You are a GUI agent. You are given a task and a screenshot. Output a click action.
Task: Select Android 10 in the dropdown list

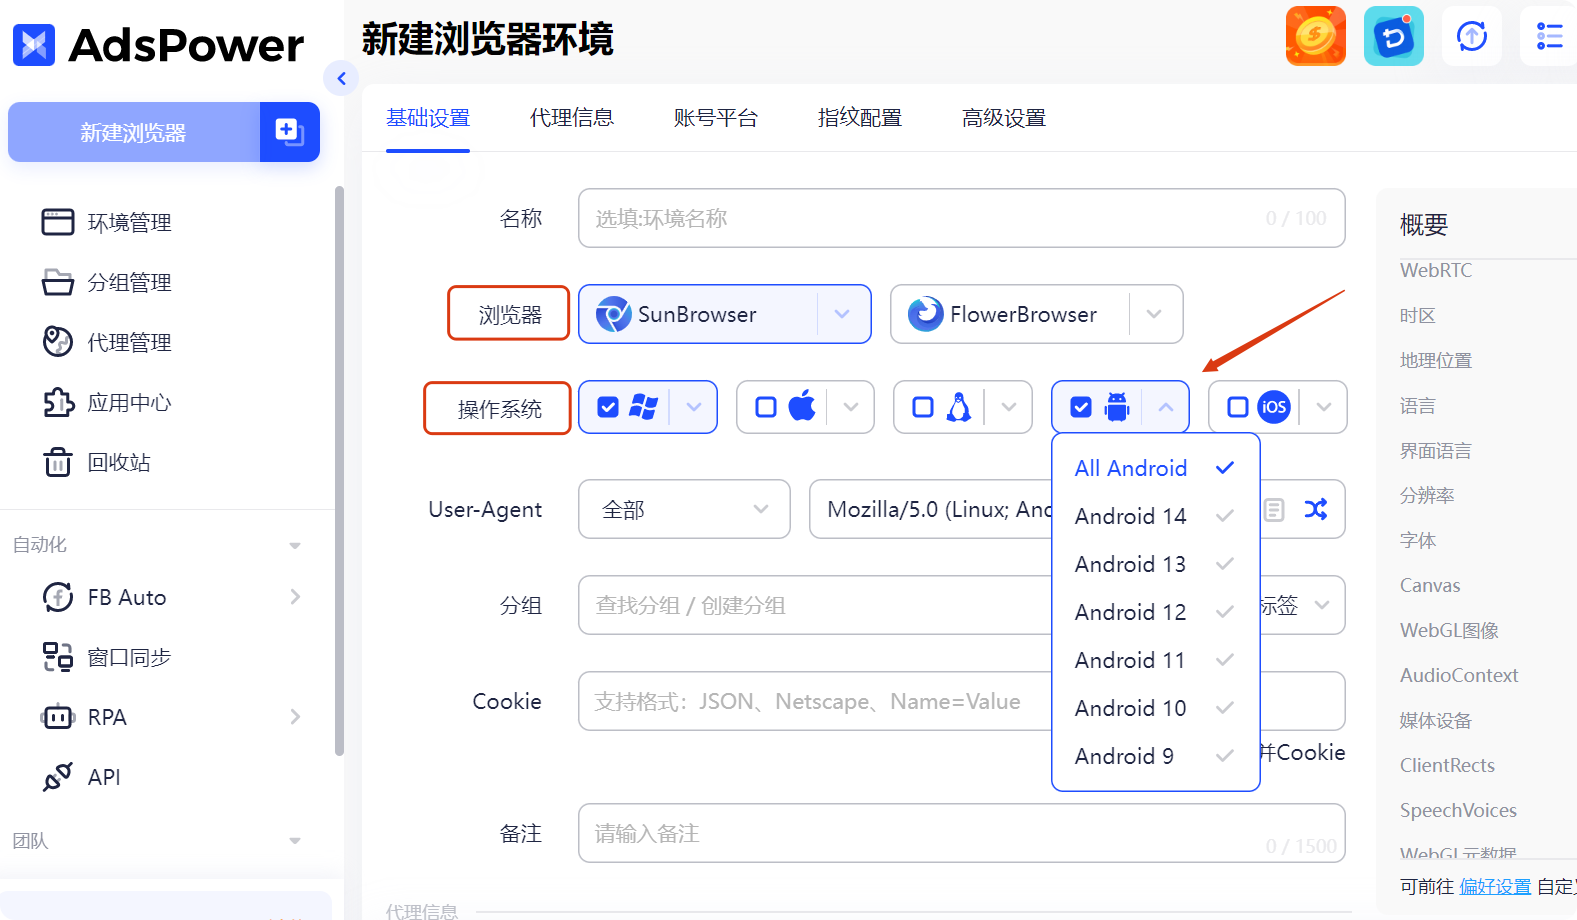(x=1155, y=708)
